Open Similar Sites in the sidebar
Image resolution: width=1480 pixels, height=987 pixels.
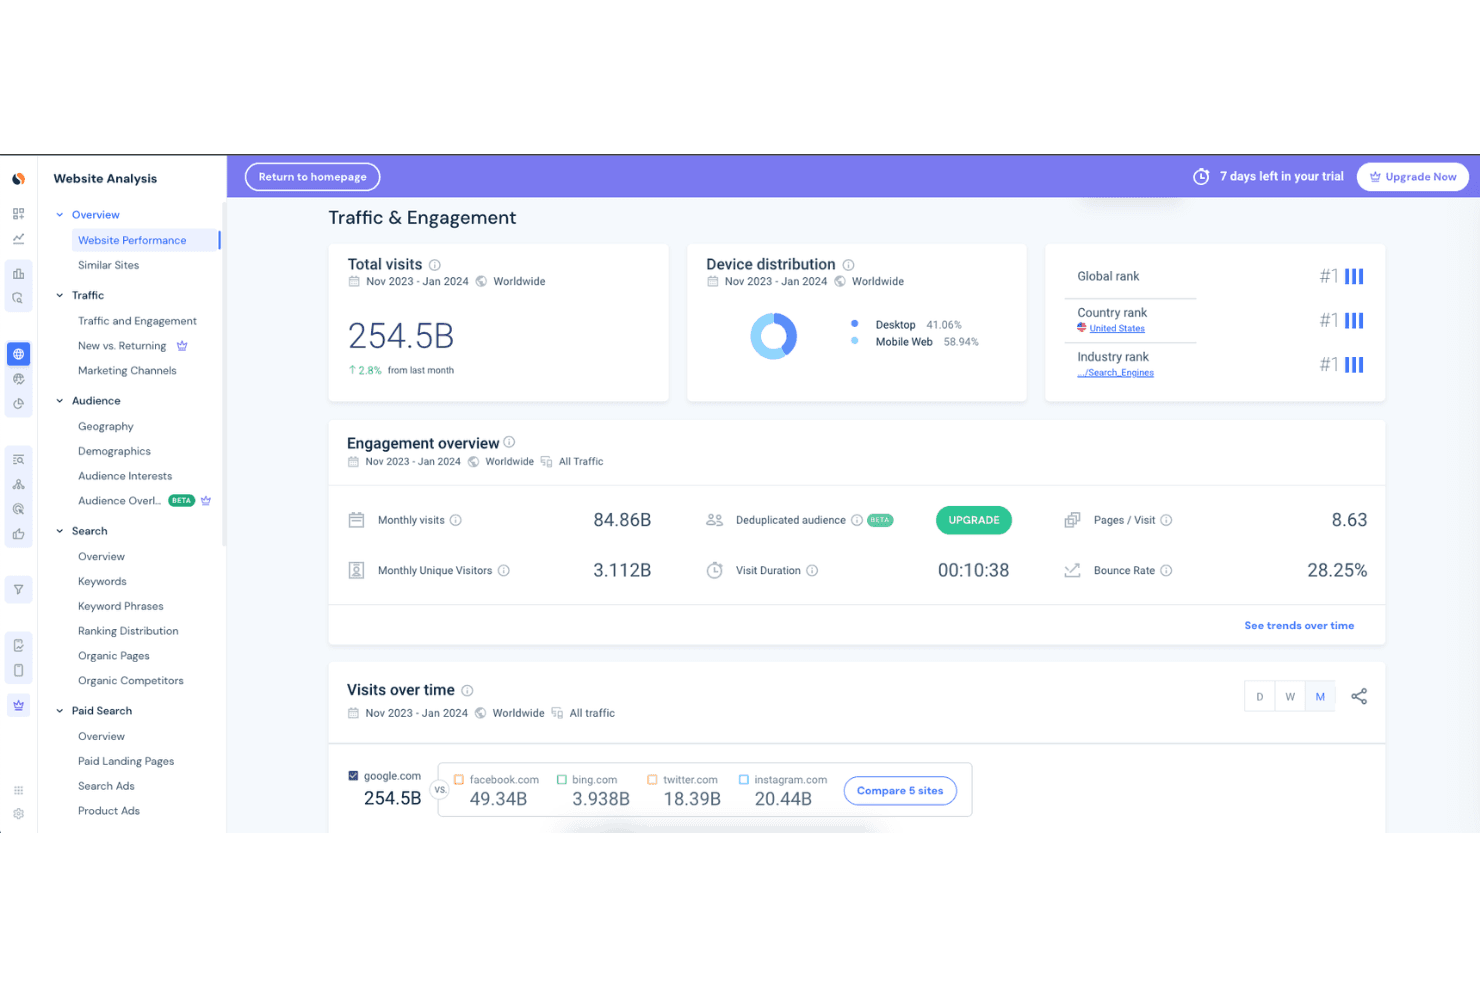109,266
